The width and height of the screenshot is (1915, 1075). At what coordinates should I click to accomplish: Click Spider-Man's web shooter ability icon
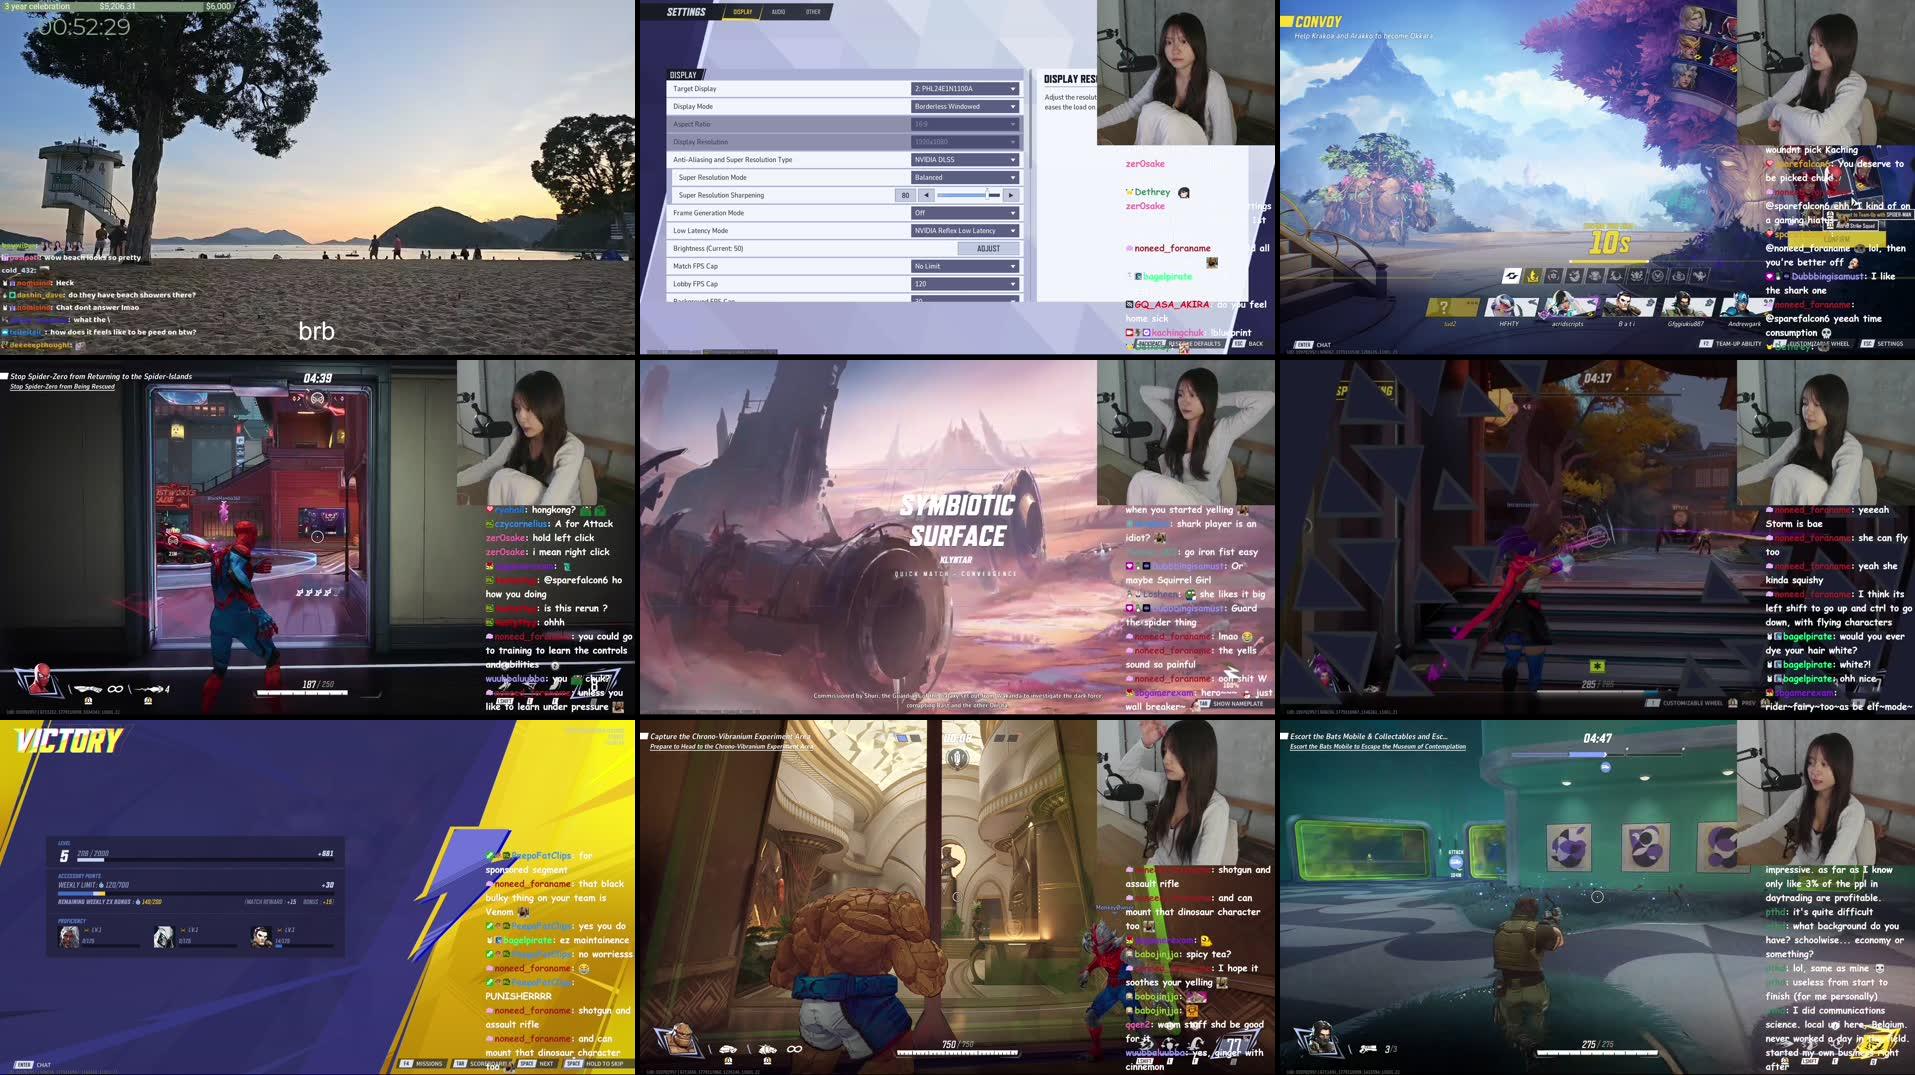(x=88, y=689)
